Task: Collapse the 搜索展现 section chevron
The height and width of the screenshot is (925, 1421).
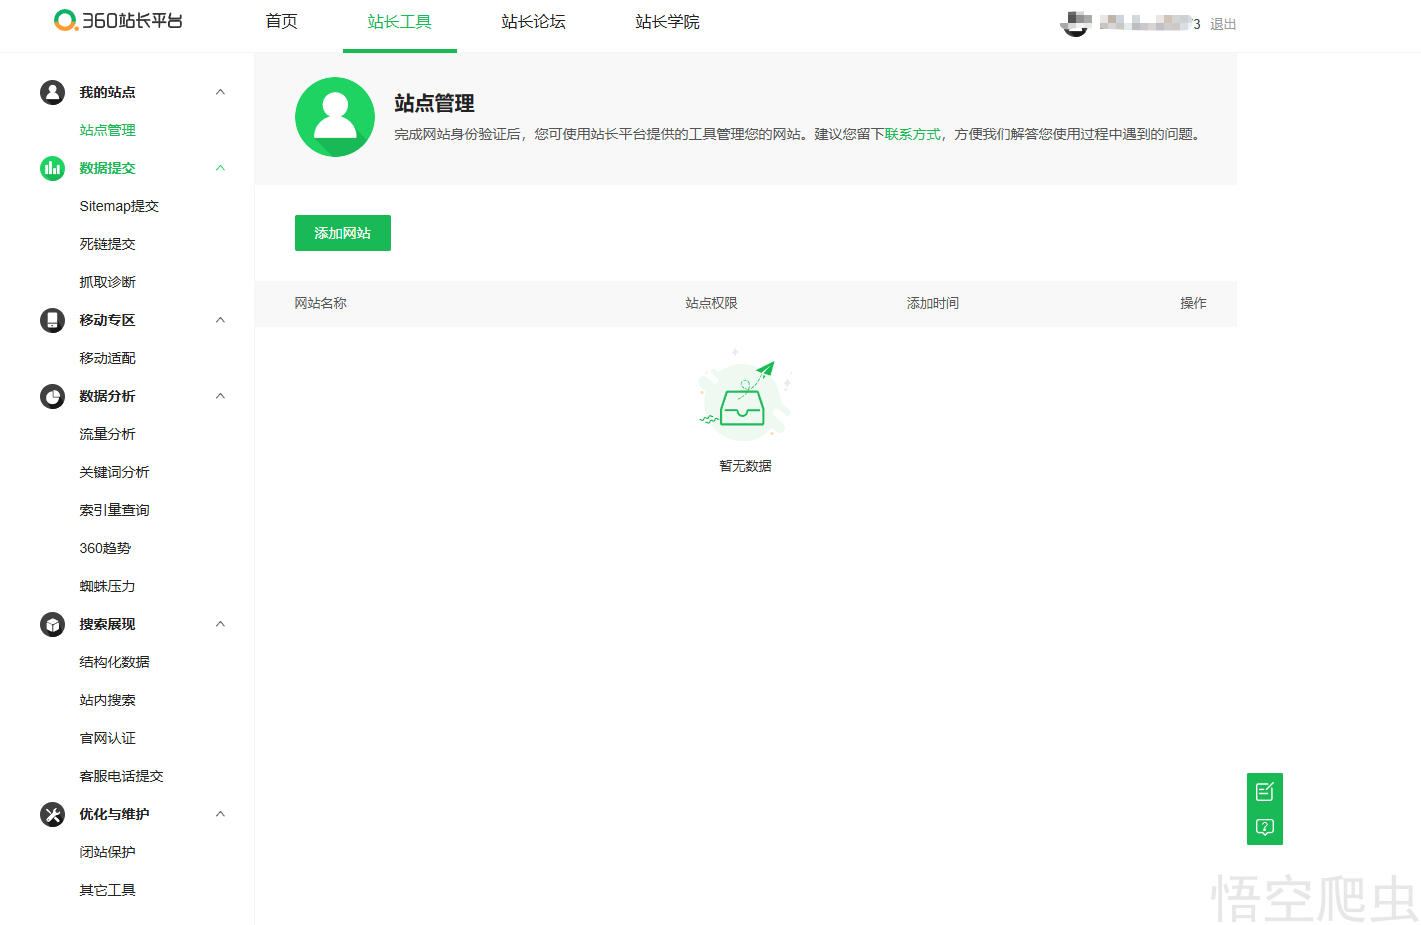Action: pos(221,624)
